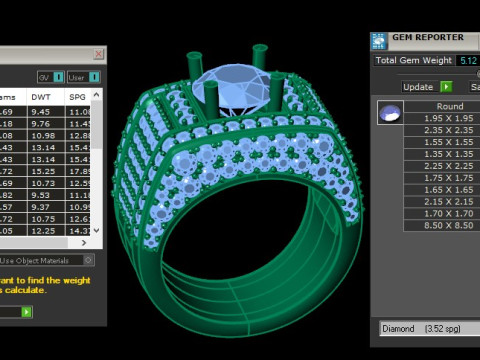Viewport: 480px width, 360px height.
Task: Click the icon beside Use Object Materials
Action: [88, 260]
